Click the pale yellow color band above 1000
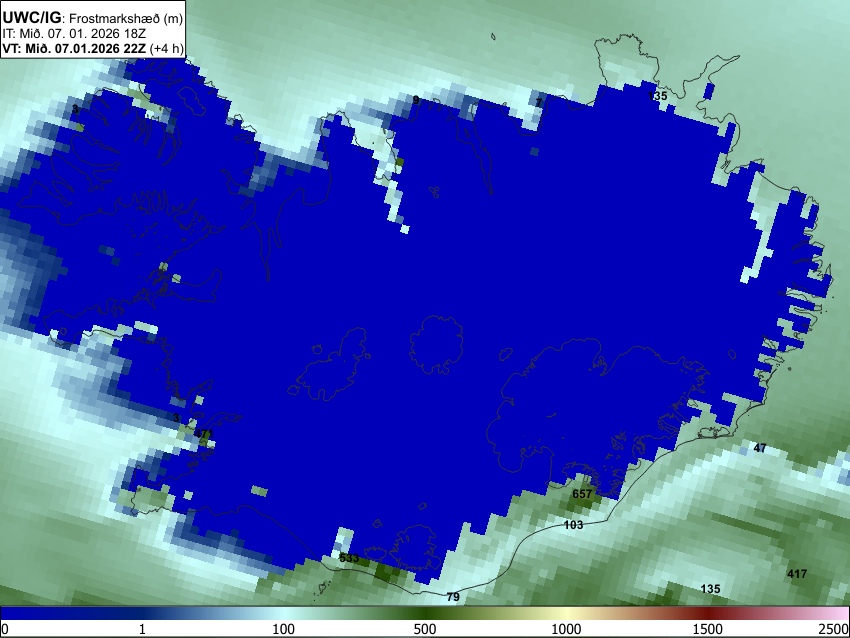This screenshot has width=850, height=638. click(x=566, y=614)
